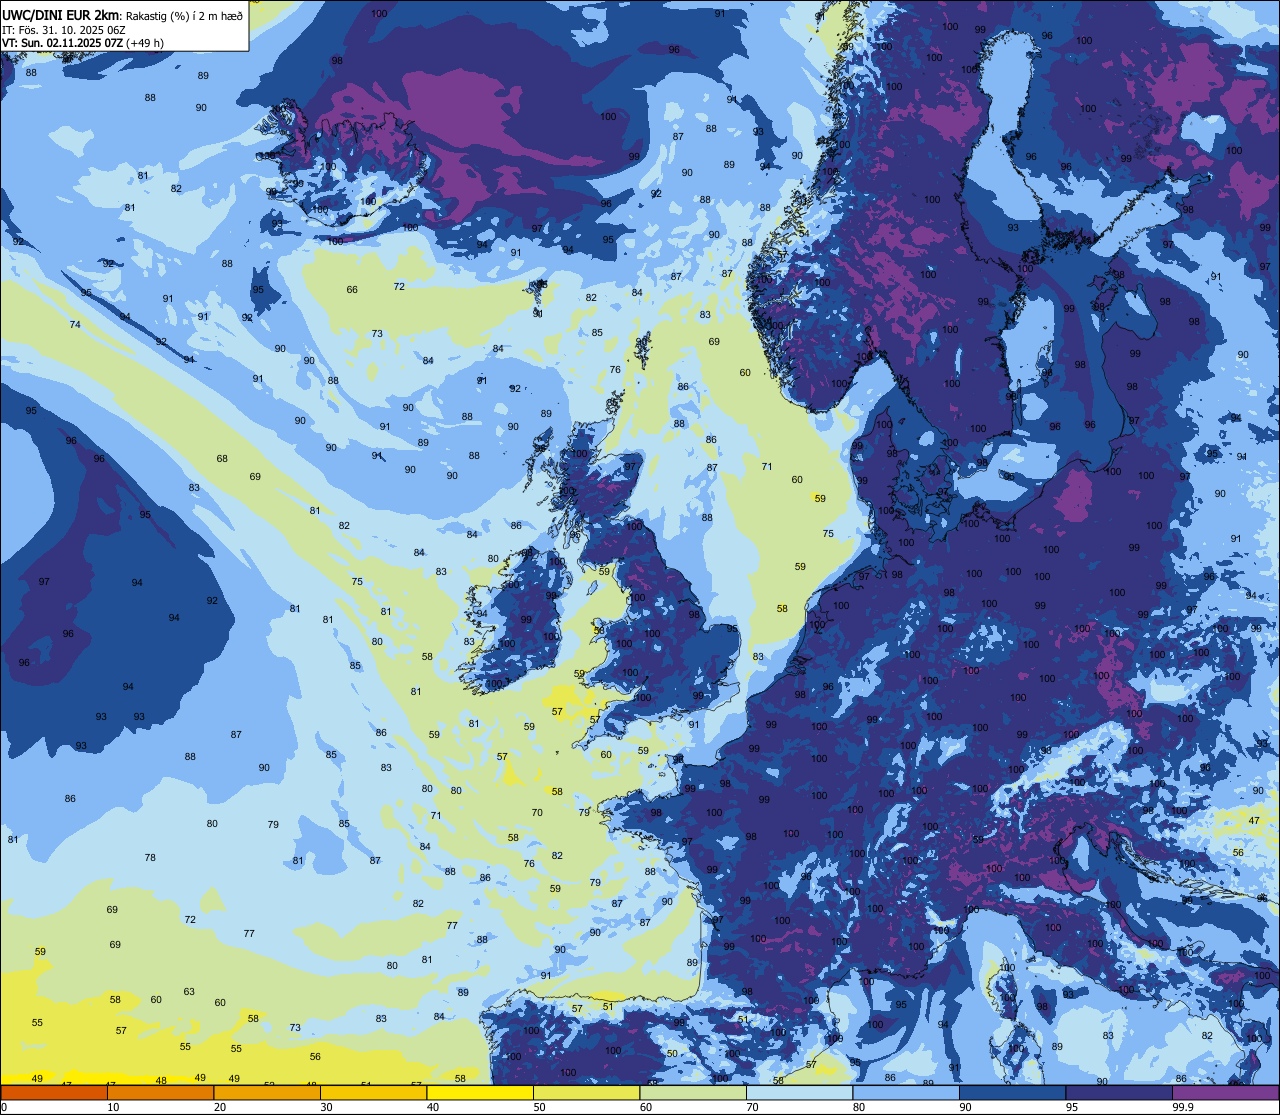Click the 30–40 legend color swatch
1280x1115 pixels.
[x=374, y=1092]
